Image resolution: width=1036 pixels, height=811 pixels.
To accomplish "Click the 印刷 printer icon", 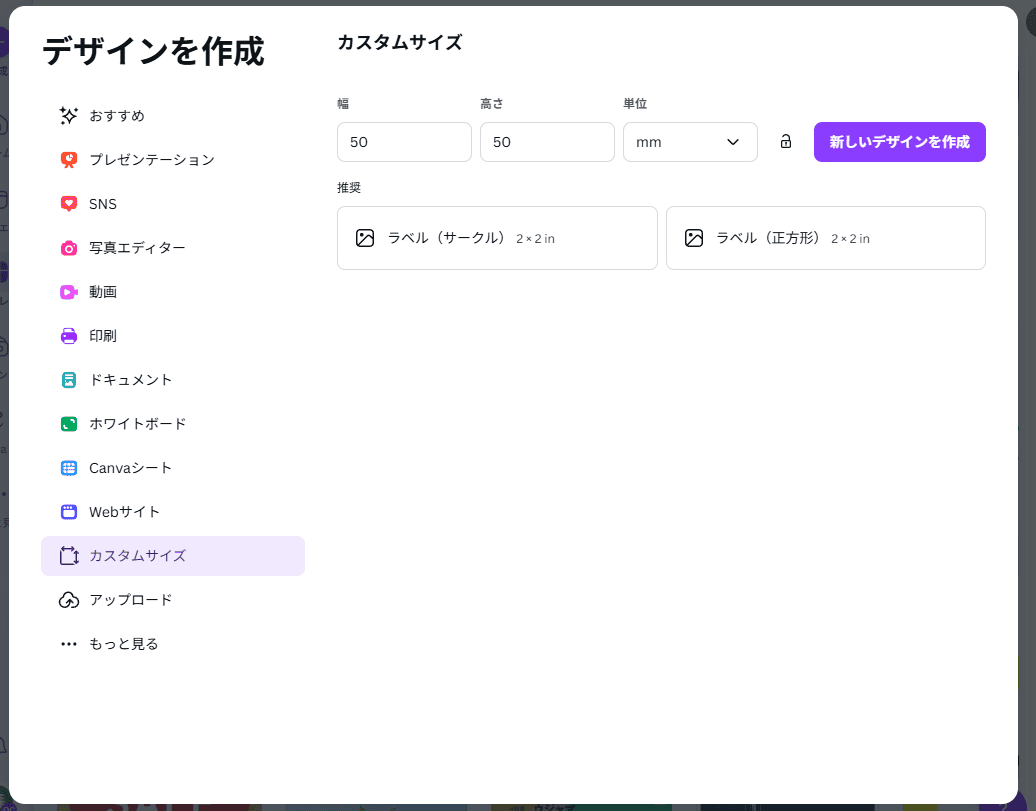I will point(68,335).
